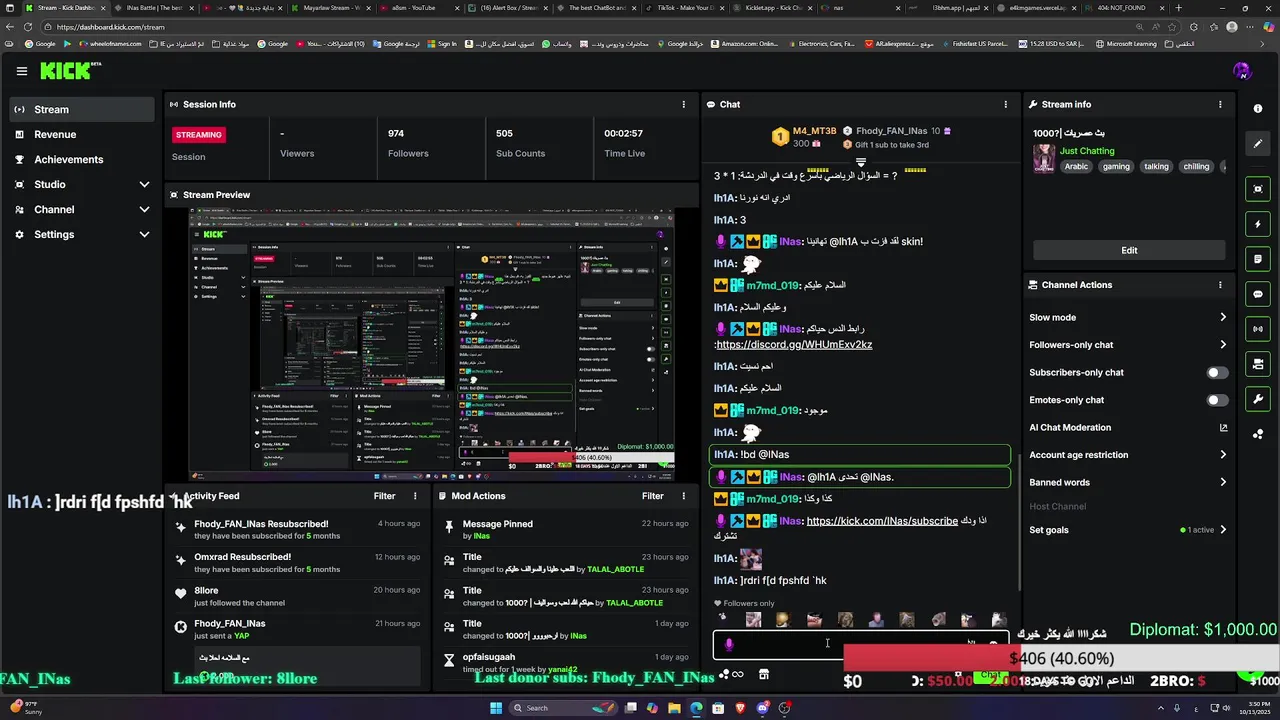The width and height of the screenshot is (1280, 720).
Task: Click the chat message input field
Action: [x=859, y=645]
